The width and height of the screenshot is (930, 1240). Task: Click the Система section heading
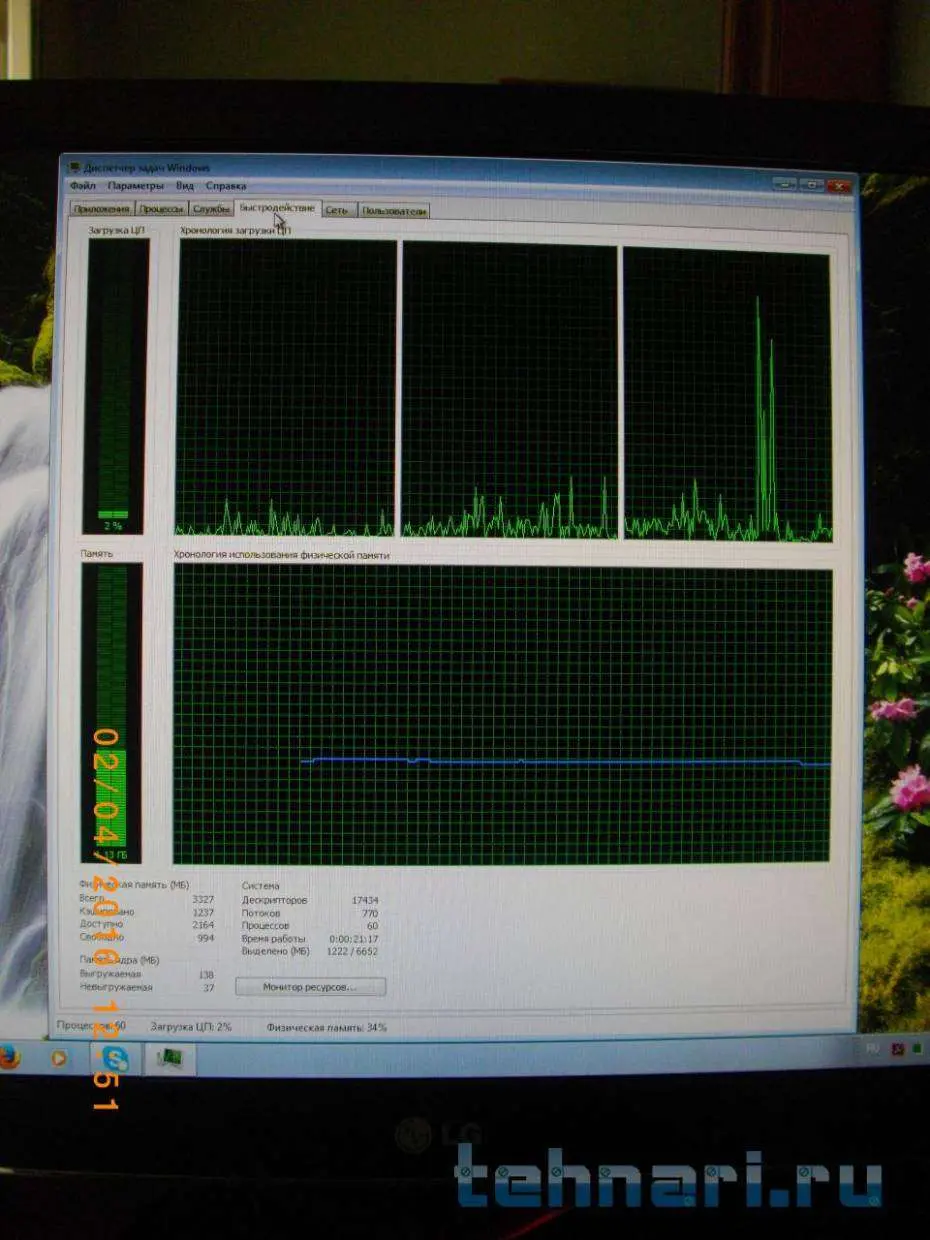tap(261, 886)
